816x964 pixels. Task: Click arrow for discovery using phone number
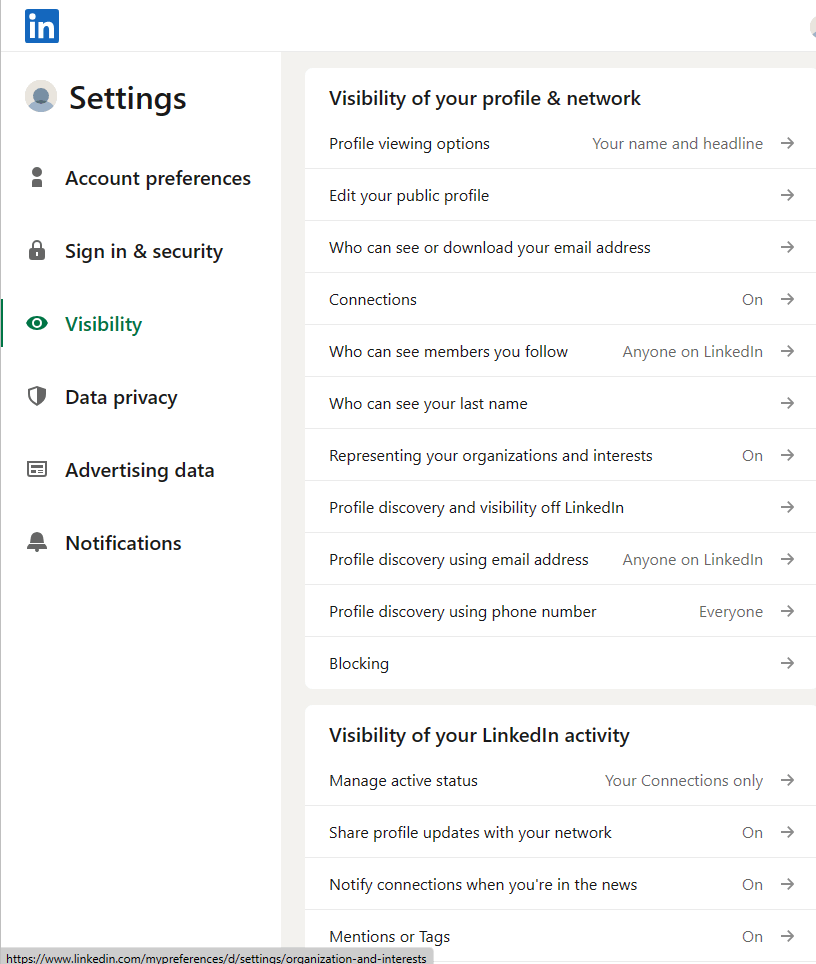787,611
